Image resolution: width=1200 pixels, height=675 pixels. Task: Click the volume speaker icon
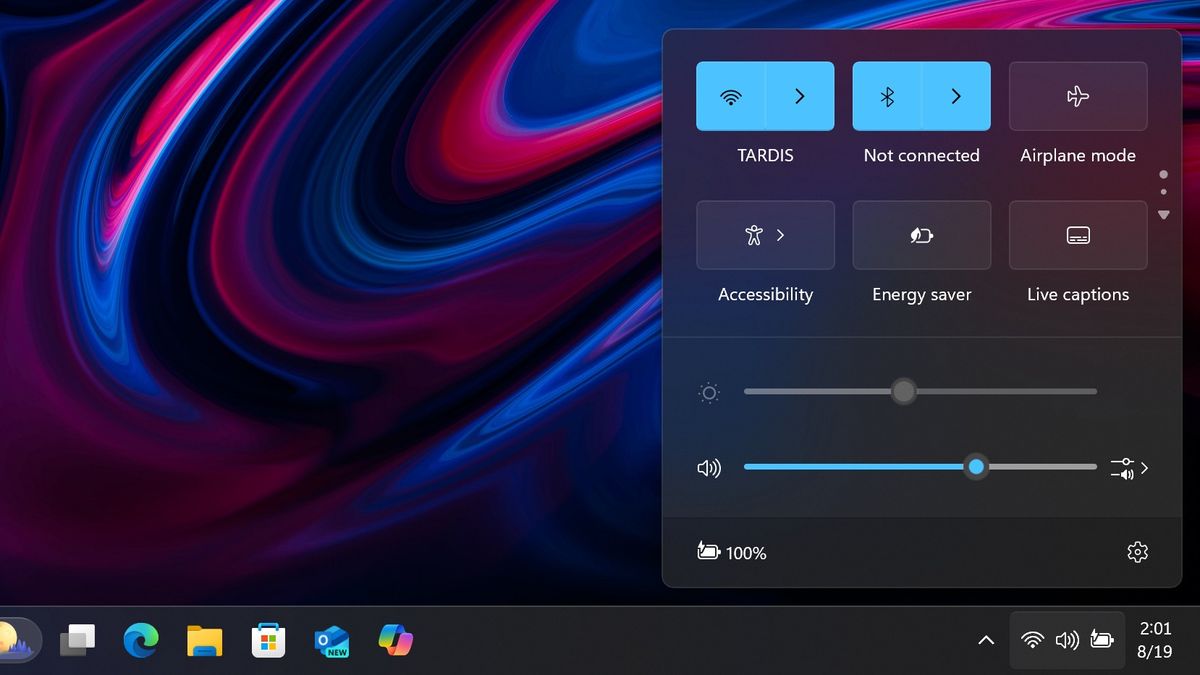pyautogui.click(x=709, y=467)
